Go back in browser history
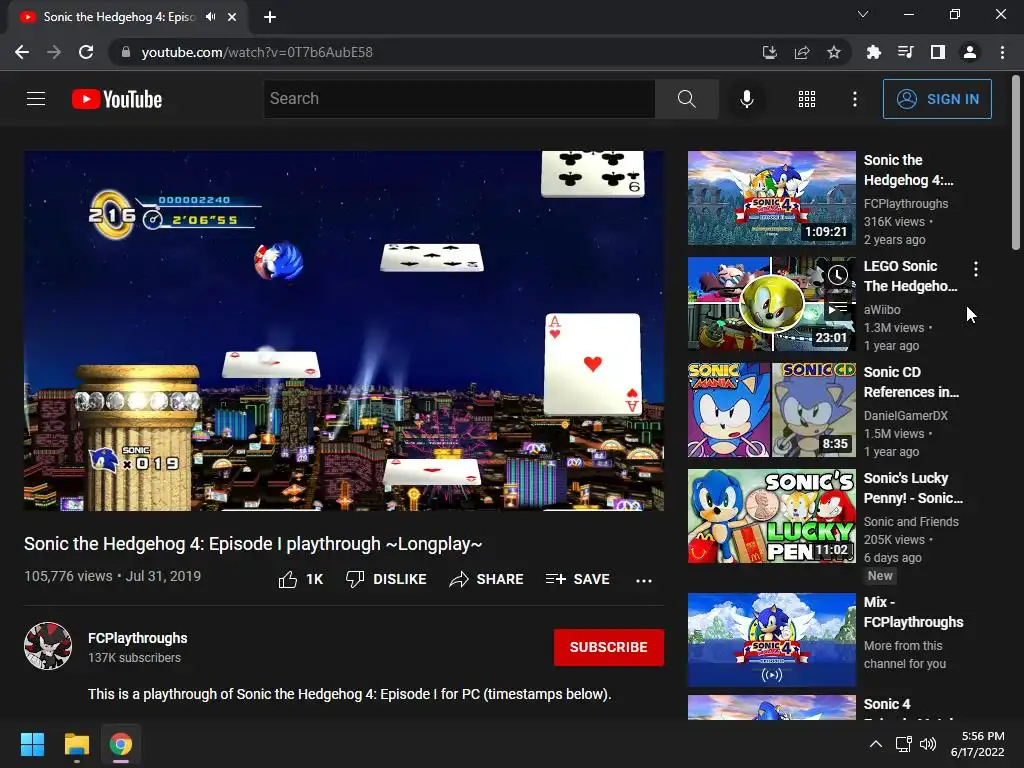This screenshot has width=1024, height=768. pos(22,52)
